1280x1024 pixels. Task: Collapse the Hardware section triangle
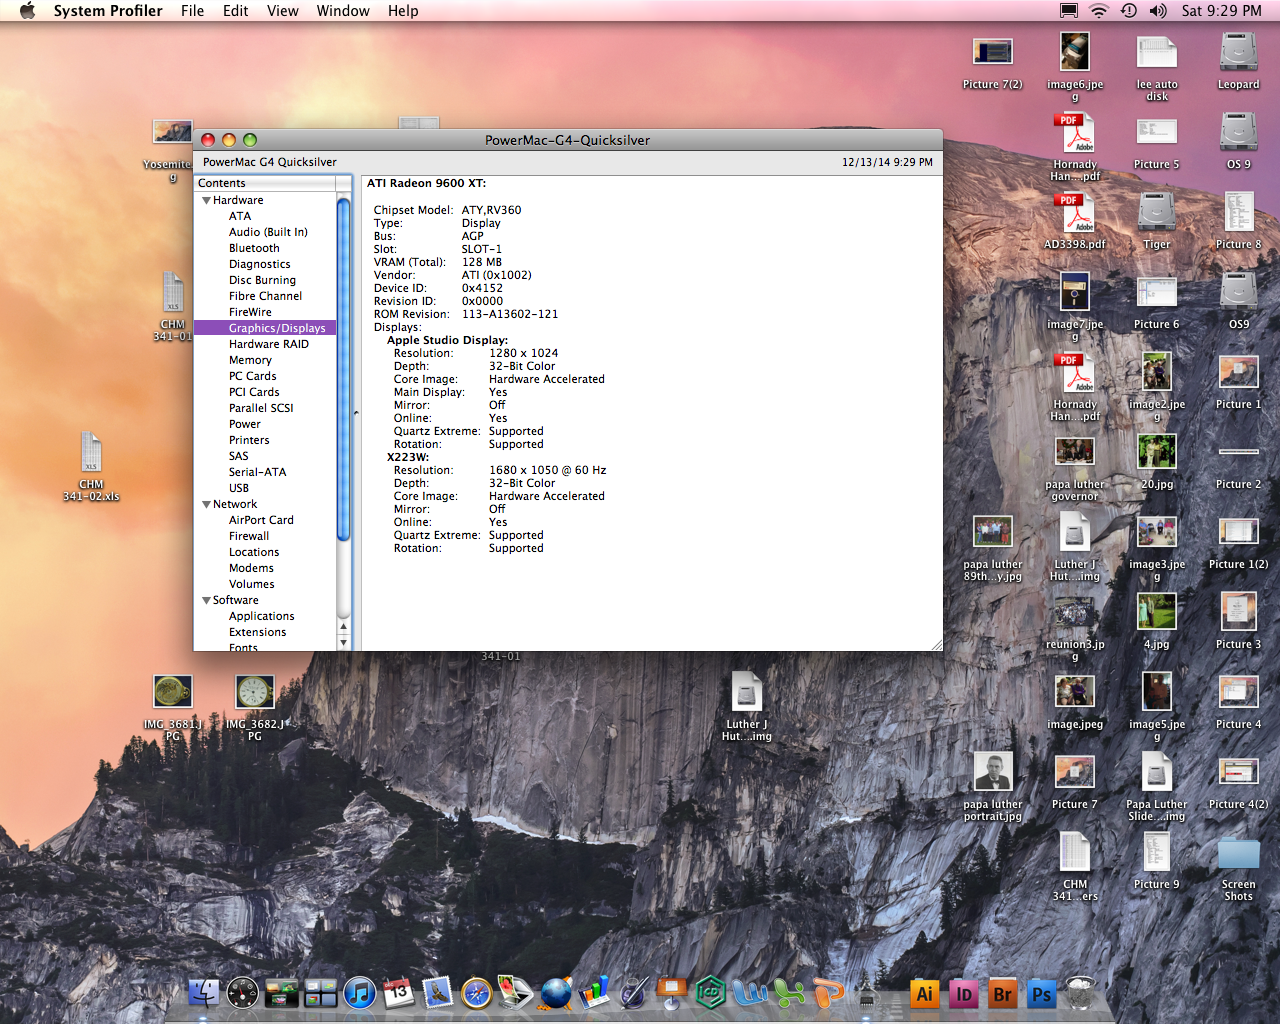206,201
